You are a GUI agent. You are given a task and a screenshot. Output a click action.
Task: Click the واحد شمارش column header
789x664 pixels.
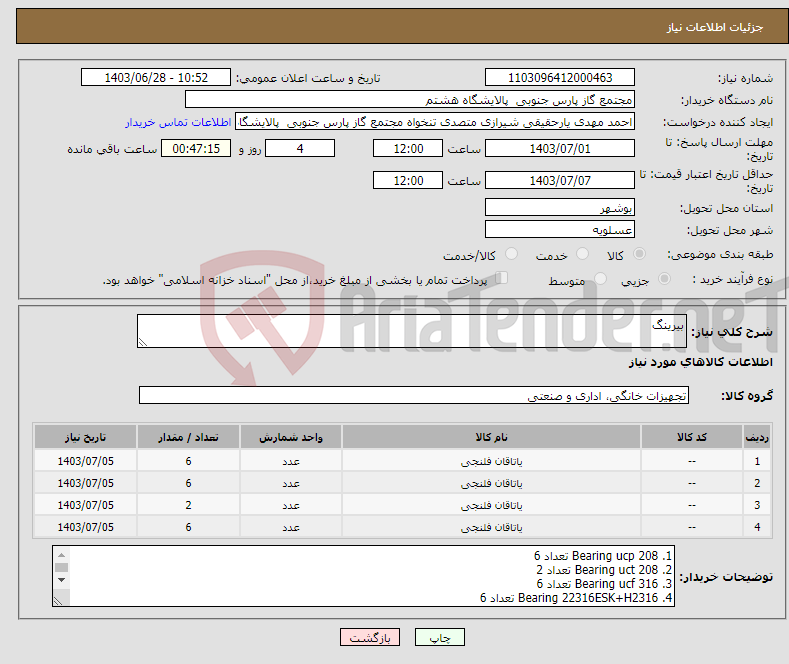pyautogui.click(x=291, y=437)
